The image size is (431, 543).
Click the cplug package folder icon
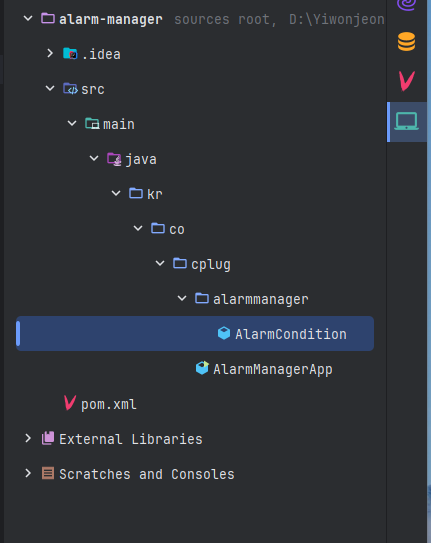pos(180,263)
